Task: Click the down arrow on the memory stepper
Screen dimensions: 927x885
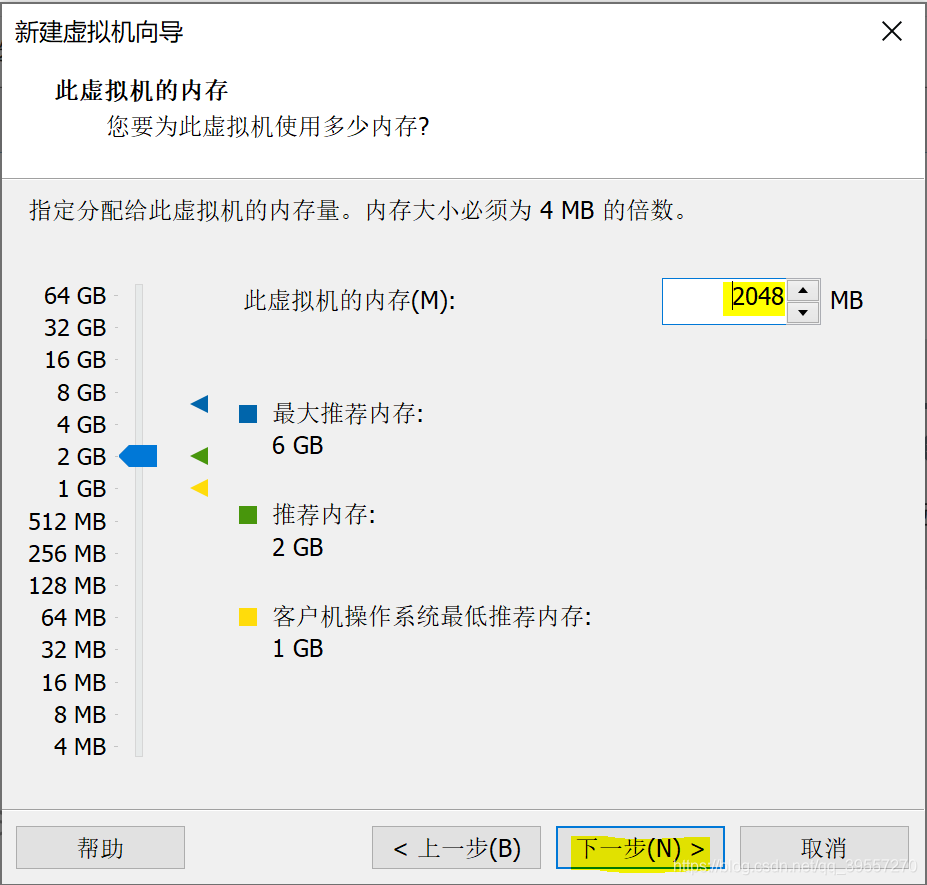Action: (804, 312)
